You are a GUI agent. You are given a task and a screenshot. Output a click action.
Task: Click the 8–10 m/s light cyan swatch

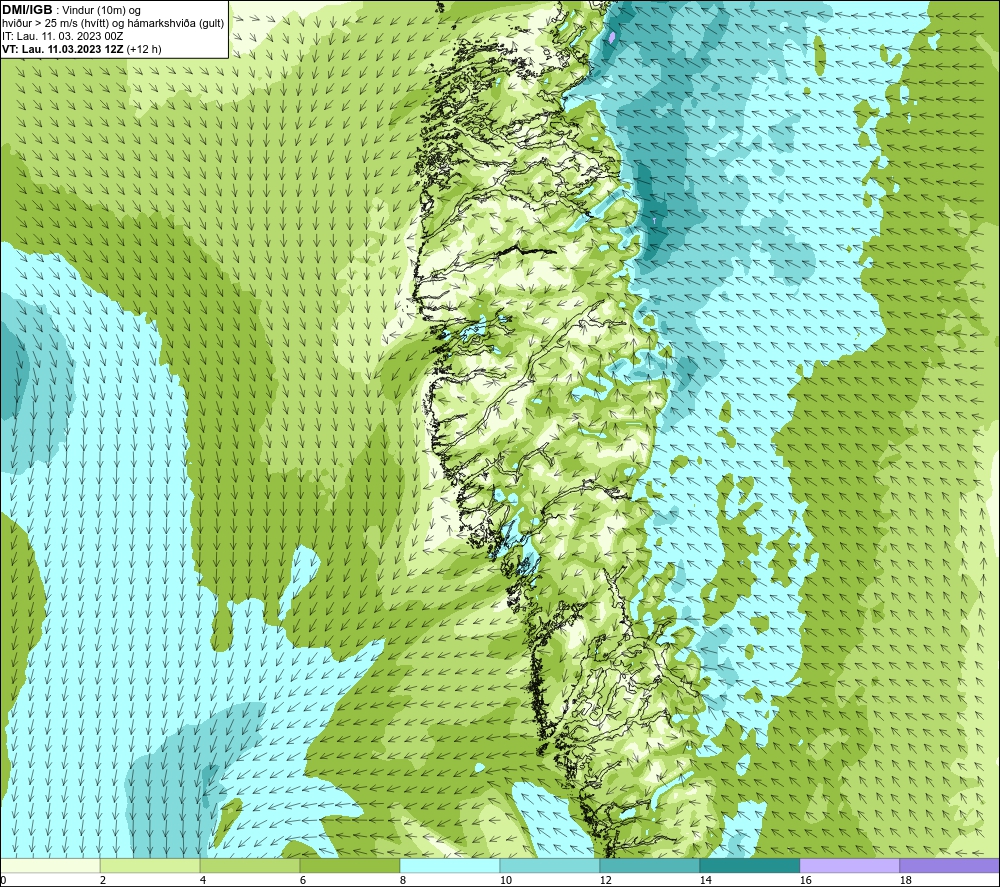[450, 865]
